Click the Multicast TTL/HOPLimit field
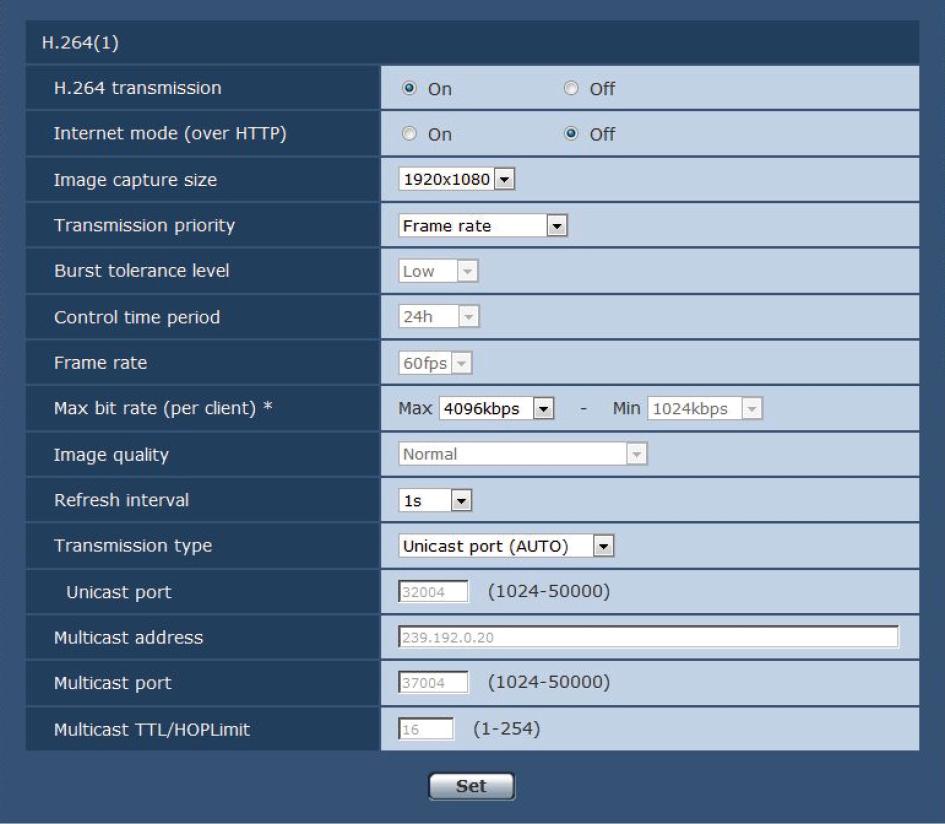 click(x=426, y=729)
